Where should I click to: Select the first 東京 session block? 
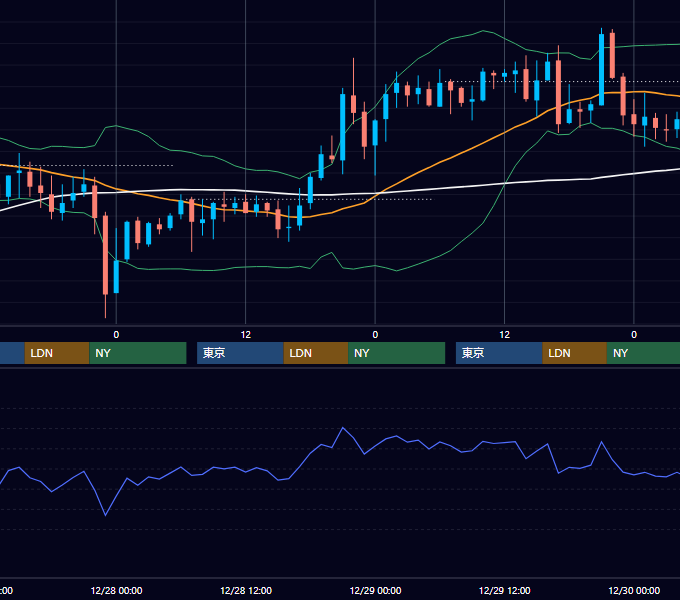(x=240, y=353)
